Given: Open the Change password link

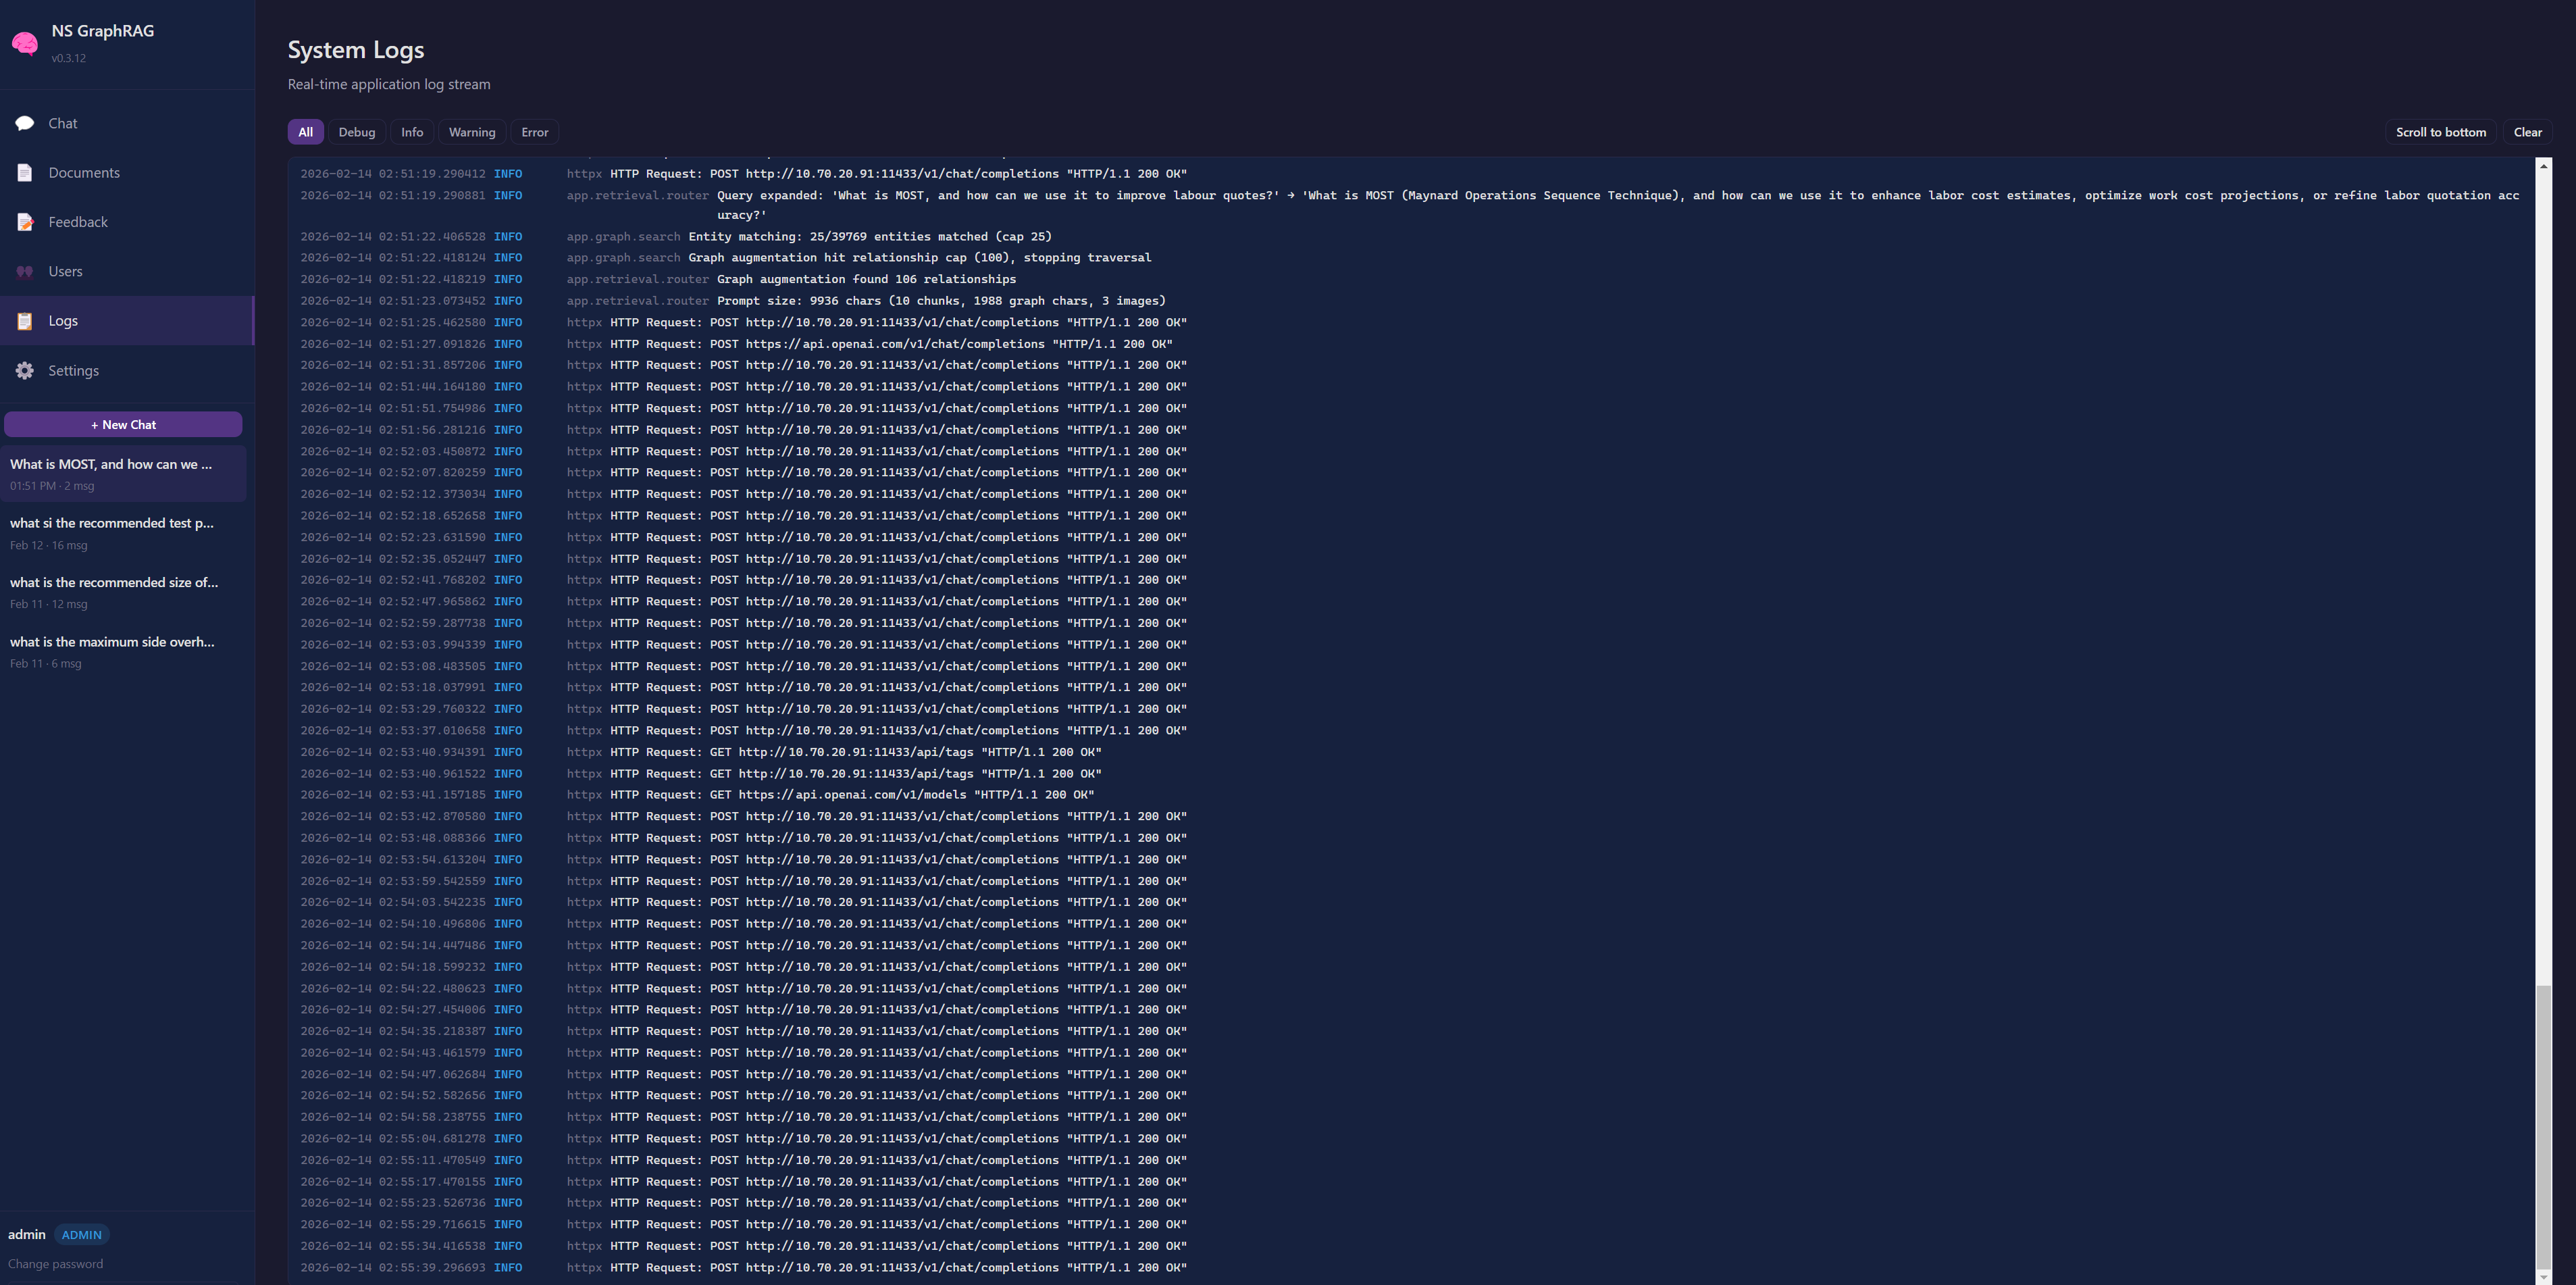Looking at the screenshot, I should click(55, 1263).
